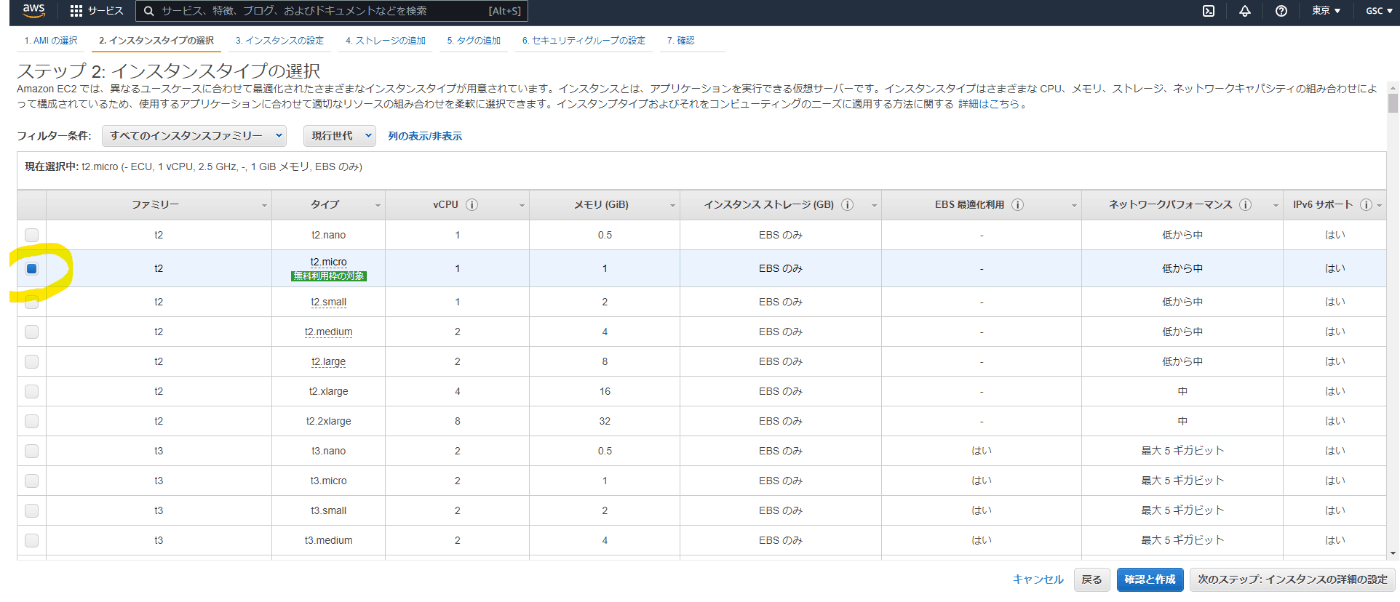Open ファミリー column sort arrow
Image resolution: width=1400 pixels, height=602 pixels.
(x=265, y=205)
